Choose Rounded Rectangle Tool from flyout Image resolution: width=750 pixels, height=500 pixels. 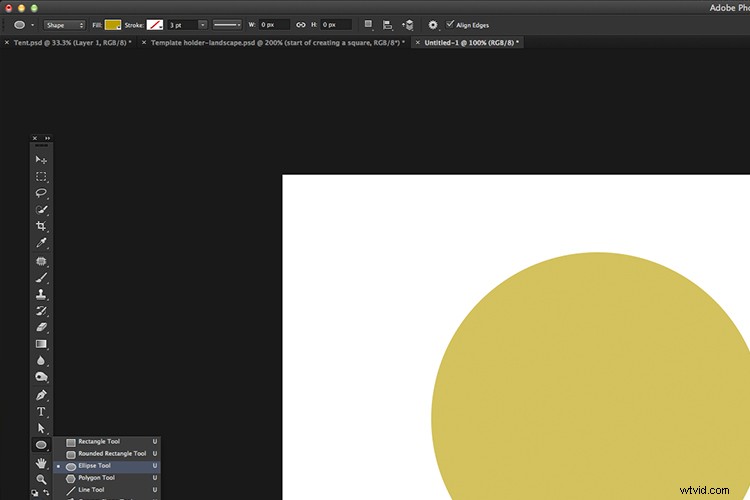[x=107, y=454]
